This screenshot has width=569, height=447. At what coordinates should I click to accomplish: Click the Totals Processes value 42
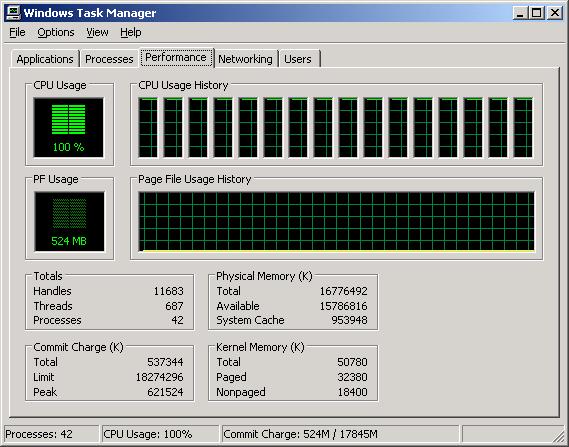pos(177,320)
